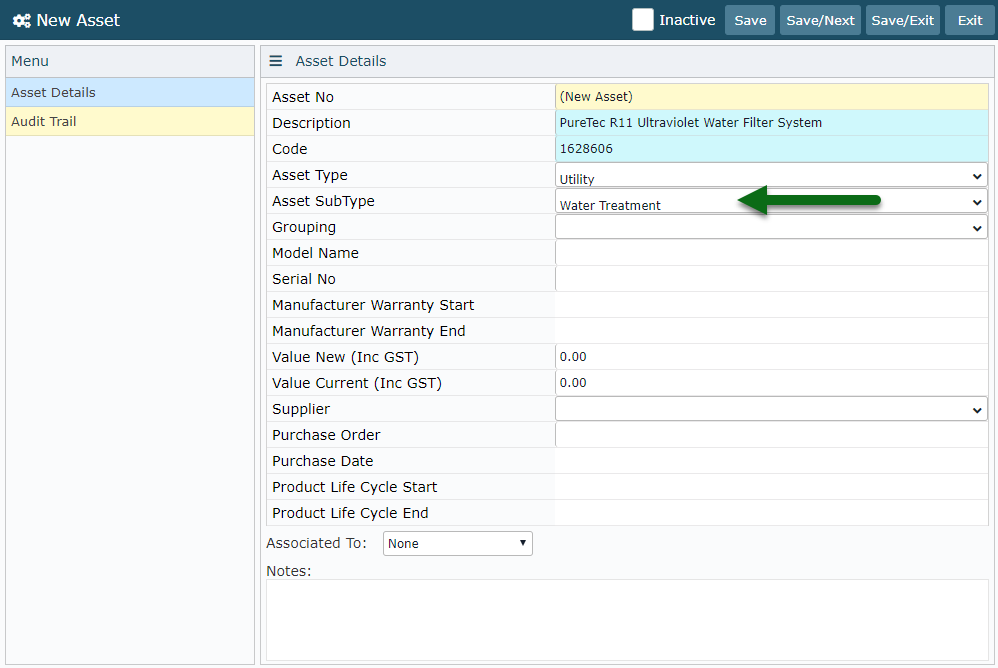Click the Value New (Inc GST) field
The height and width of the screenshot is (668, 998).
[x=771, y=357]
